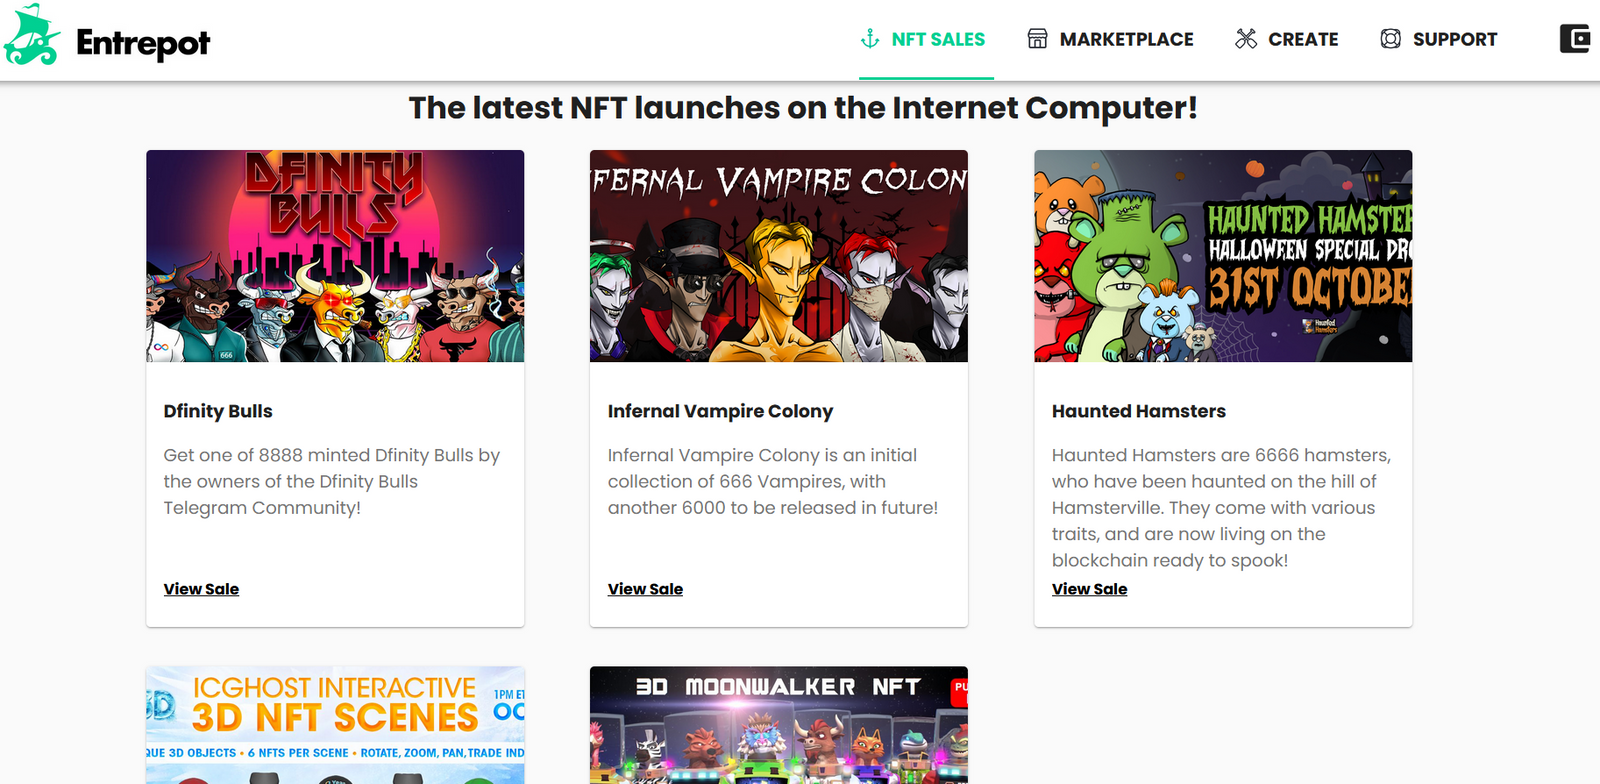Image resolution: width=1600 pixels, height=784 pixels.
Task: Open the Infernal Vampire Colony banner image
Action: [x=779, y=256]
